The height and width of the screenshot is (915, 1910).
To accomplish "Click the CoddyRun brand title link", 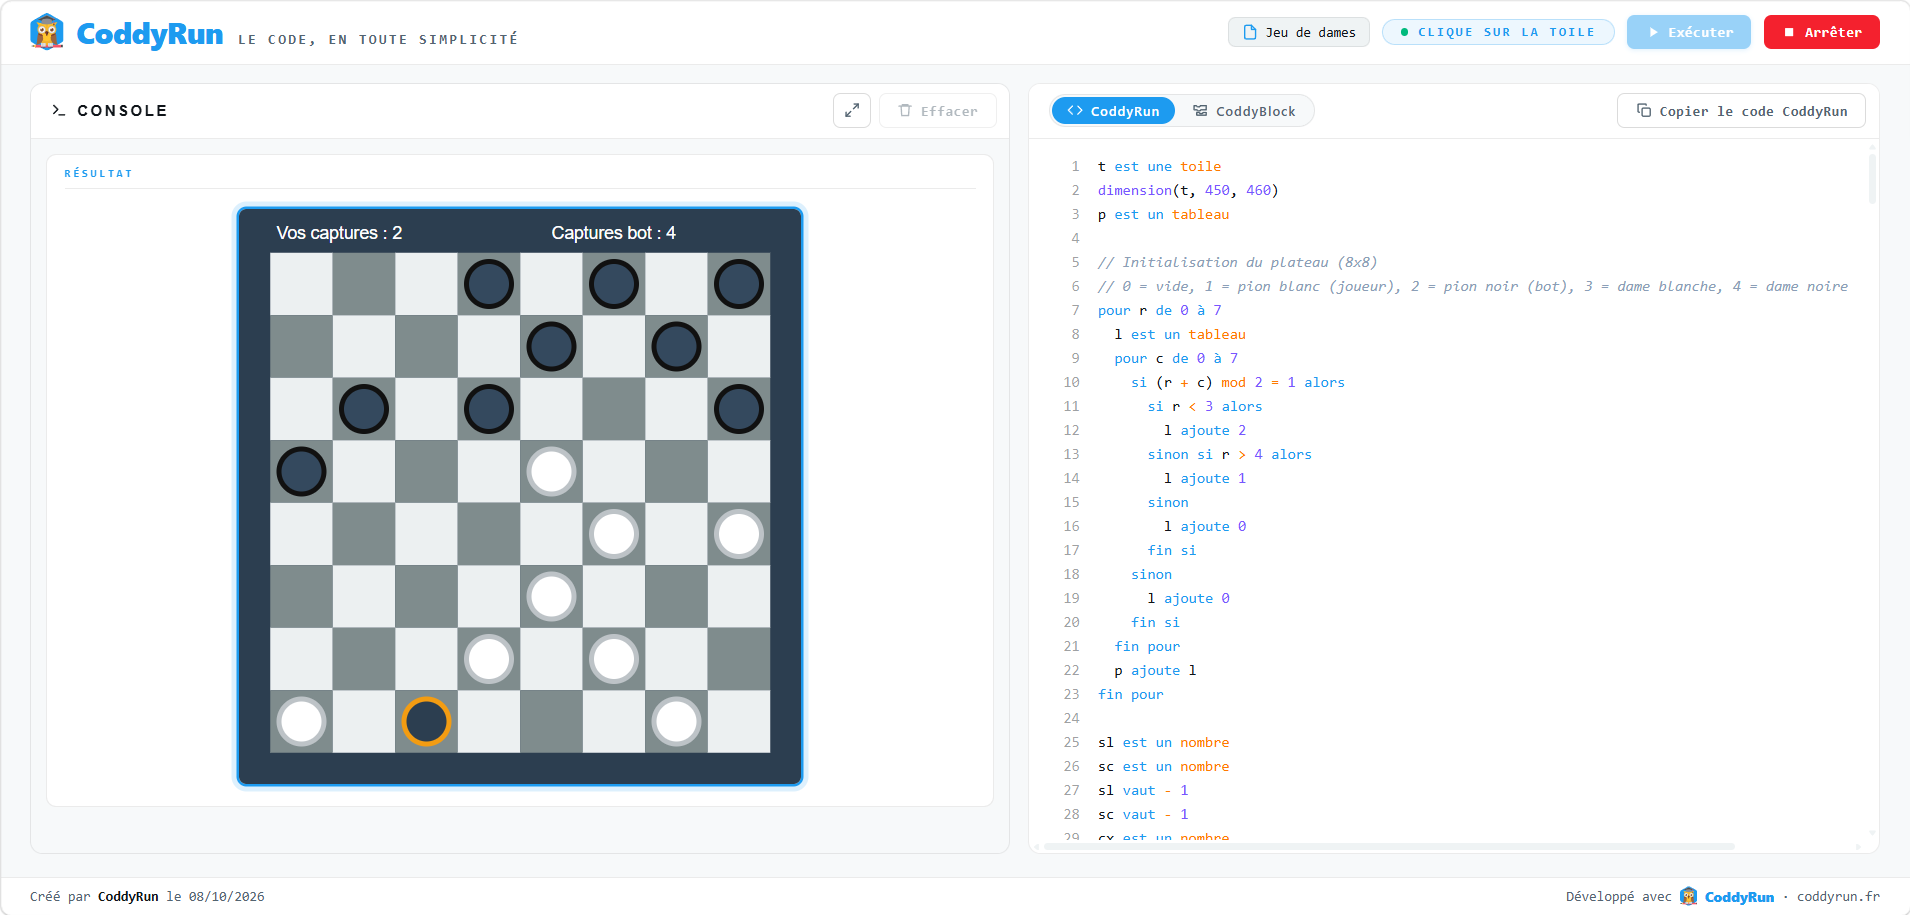I will [x=150, y=34].
